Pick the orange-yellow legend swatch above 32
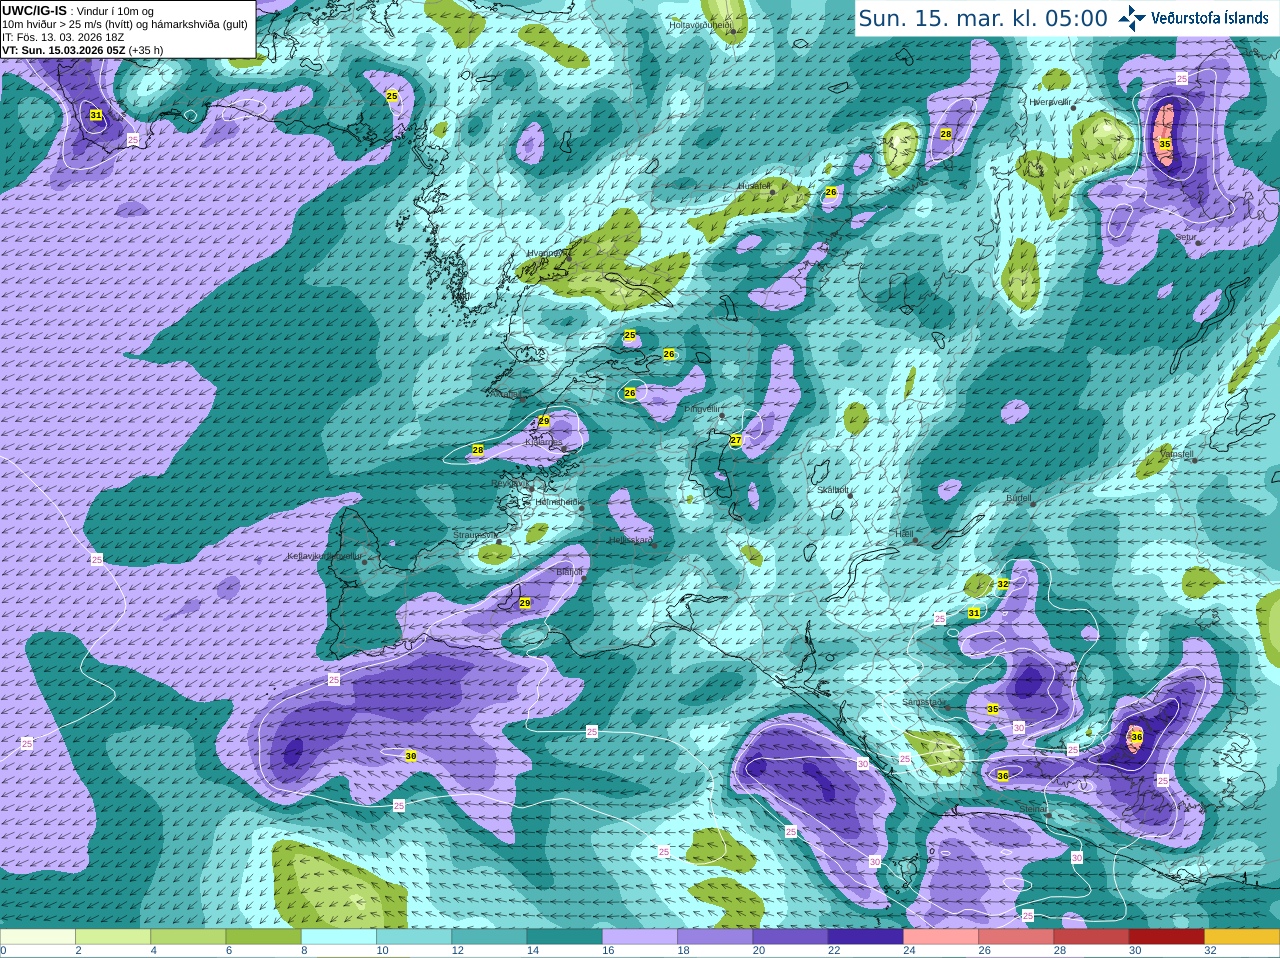 1242,937
